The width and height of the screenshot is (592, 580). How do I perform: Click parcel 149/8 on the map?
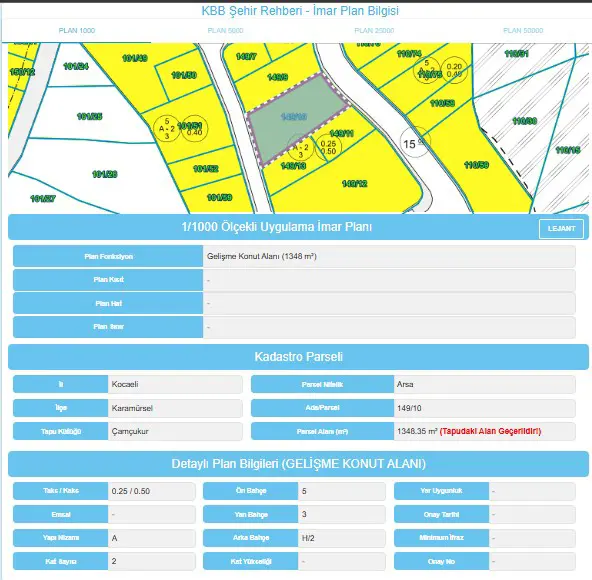pyautogui.click(x=278, y=77)
